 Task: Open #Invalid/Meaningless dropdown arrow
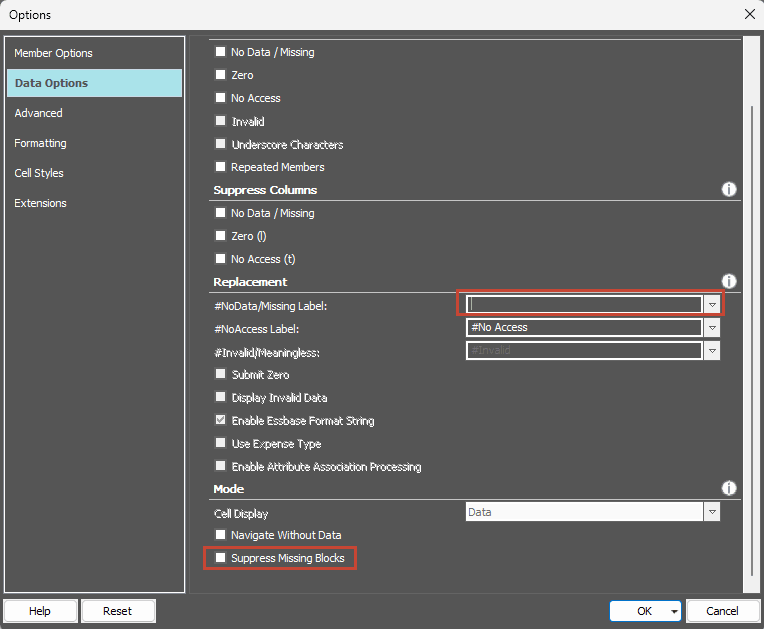pyautogui.click(x=712, y=350)
